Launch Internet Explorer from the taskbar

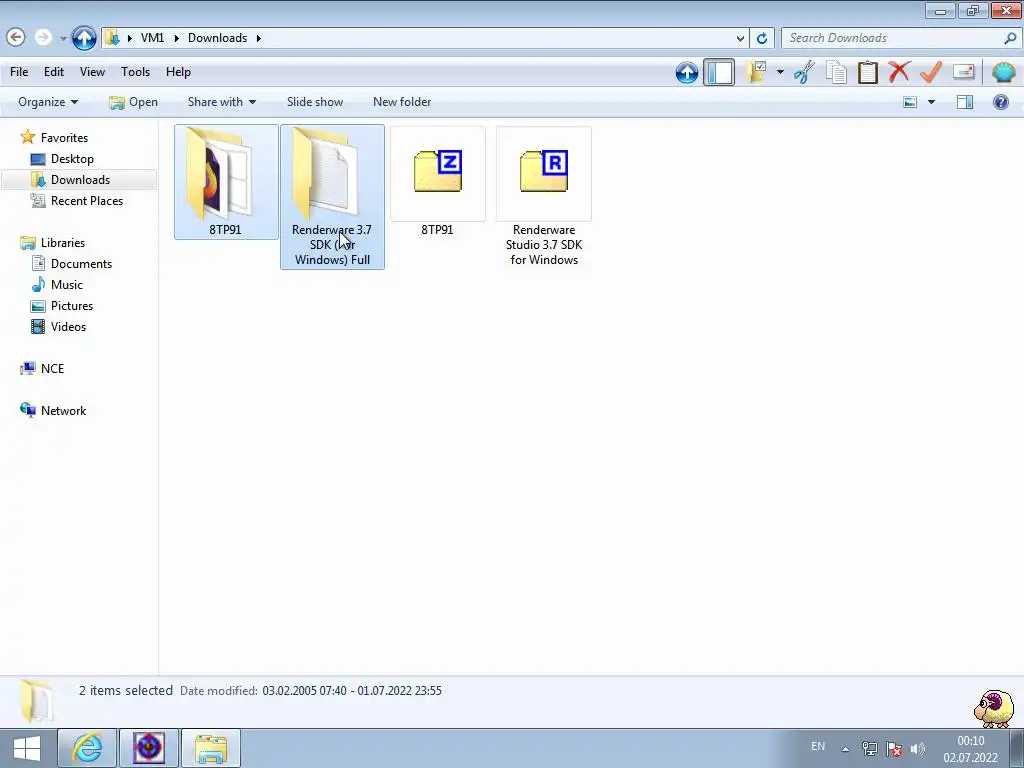tap(87, 748)
